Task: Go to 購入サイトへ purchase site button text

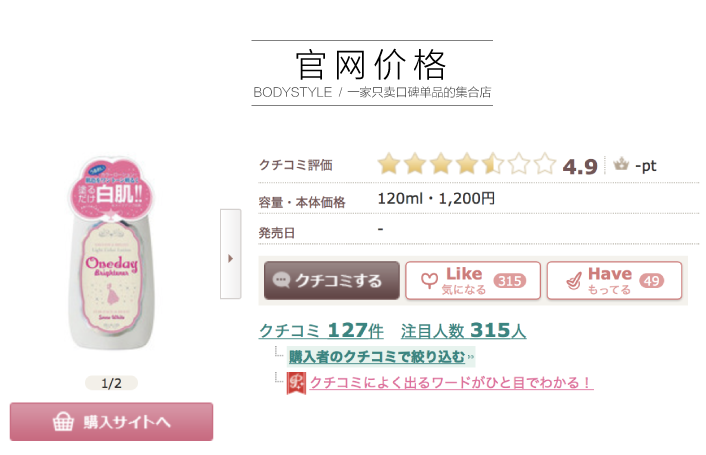Action: [x=127, y=422]
